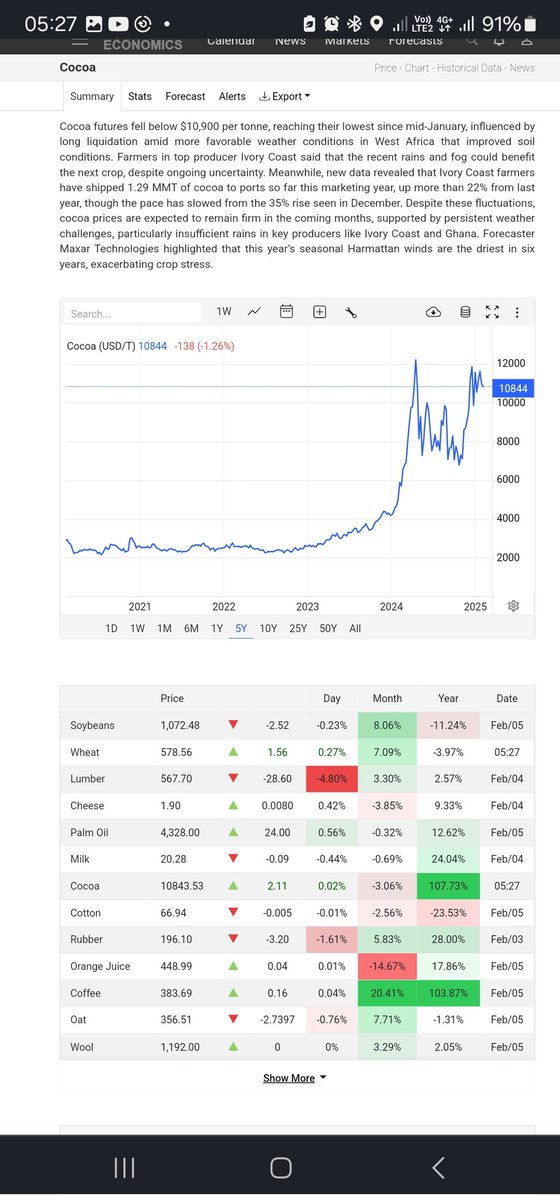The width and height of the screenshot is (560, 1200).
Task: Open the Soybeans commodity link
Action: (93, 725)
